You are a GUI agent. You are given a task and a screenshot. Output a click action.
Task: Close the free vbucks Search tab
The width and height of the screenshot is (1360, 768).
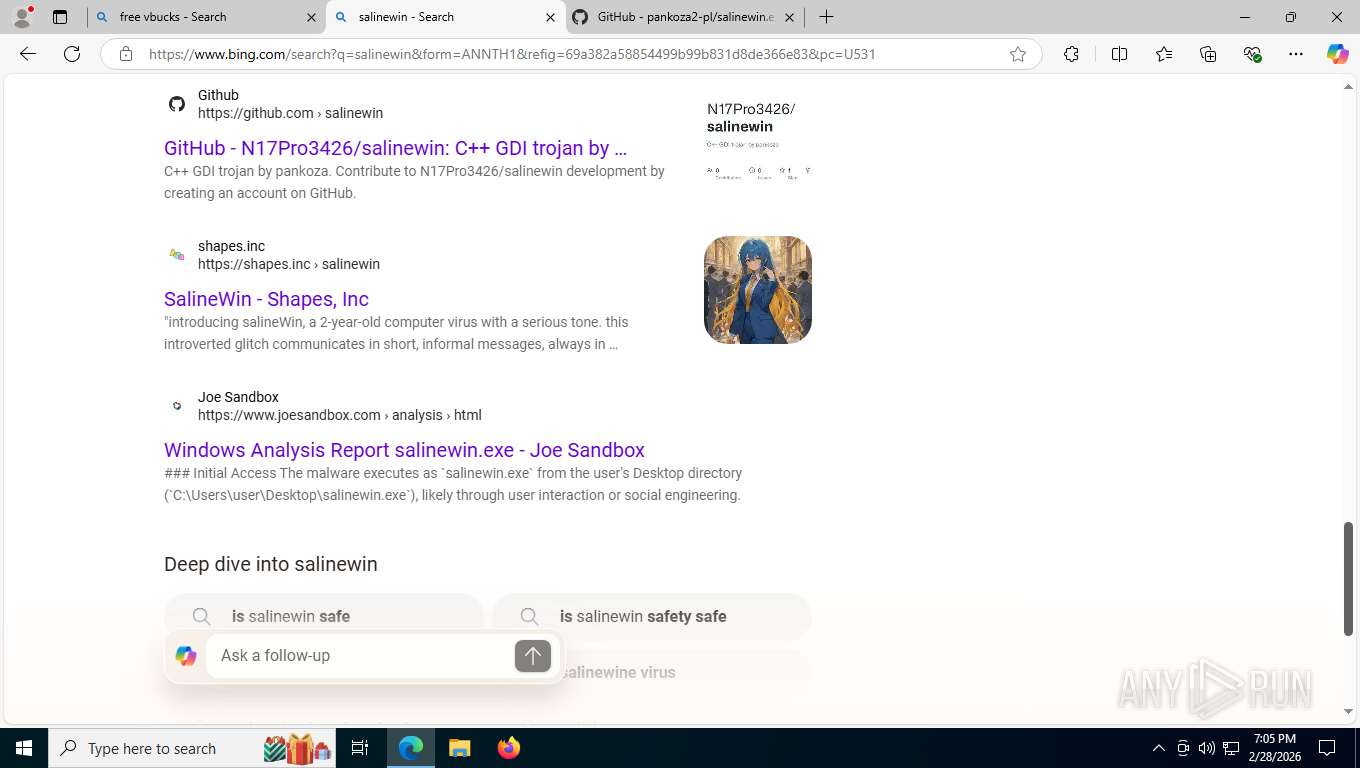(x=311, y=17)
